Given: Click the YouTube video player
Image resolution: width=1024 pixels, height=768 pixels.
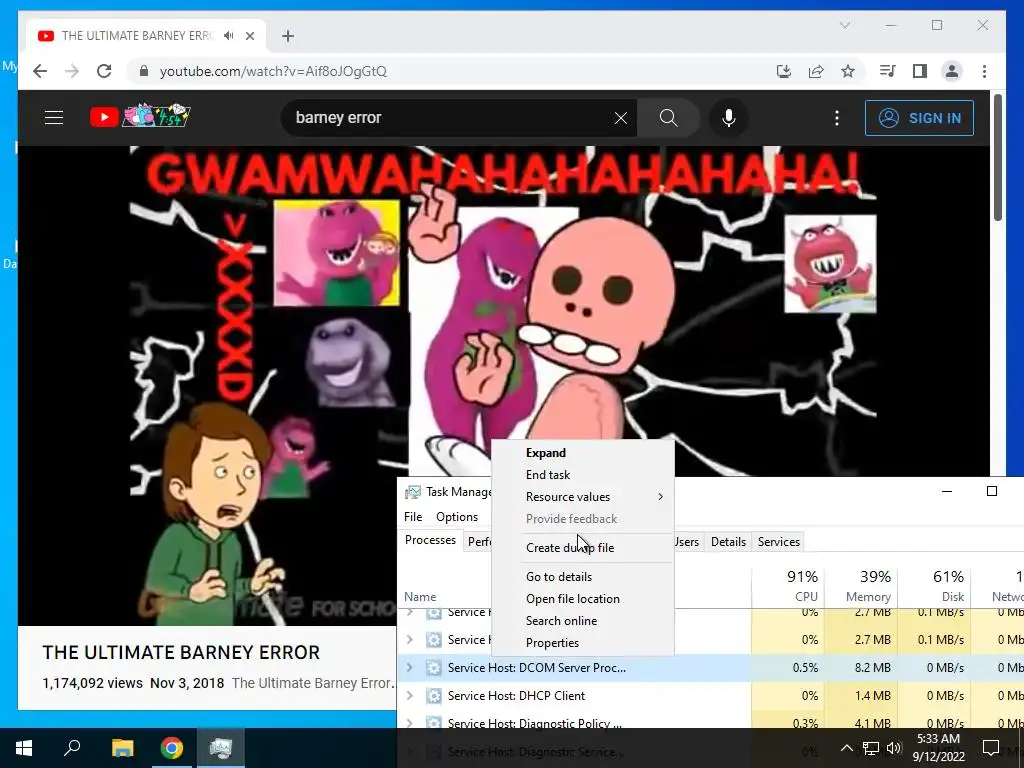Looking at the screenshot, I should pyautogui.click(x=503, y=385).
